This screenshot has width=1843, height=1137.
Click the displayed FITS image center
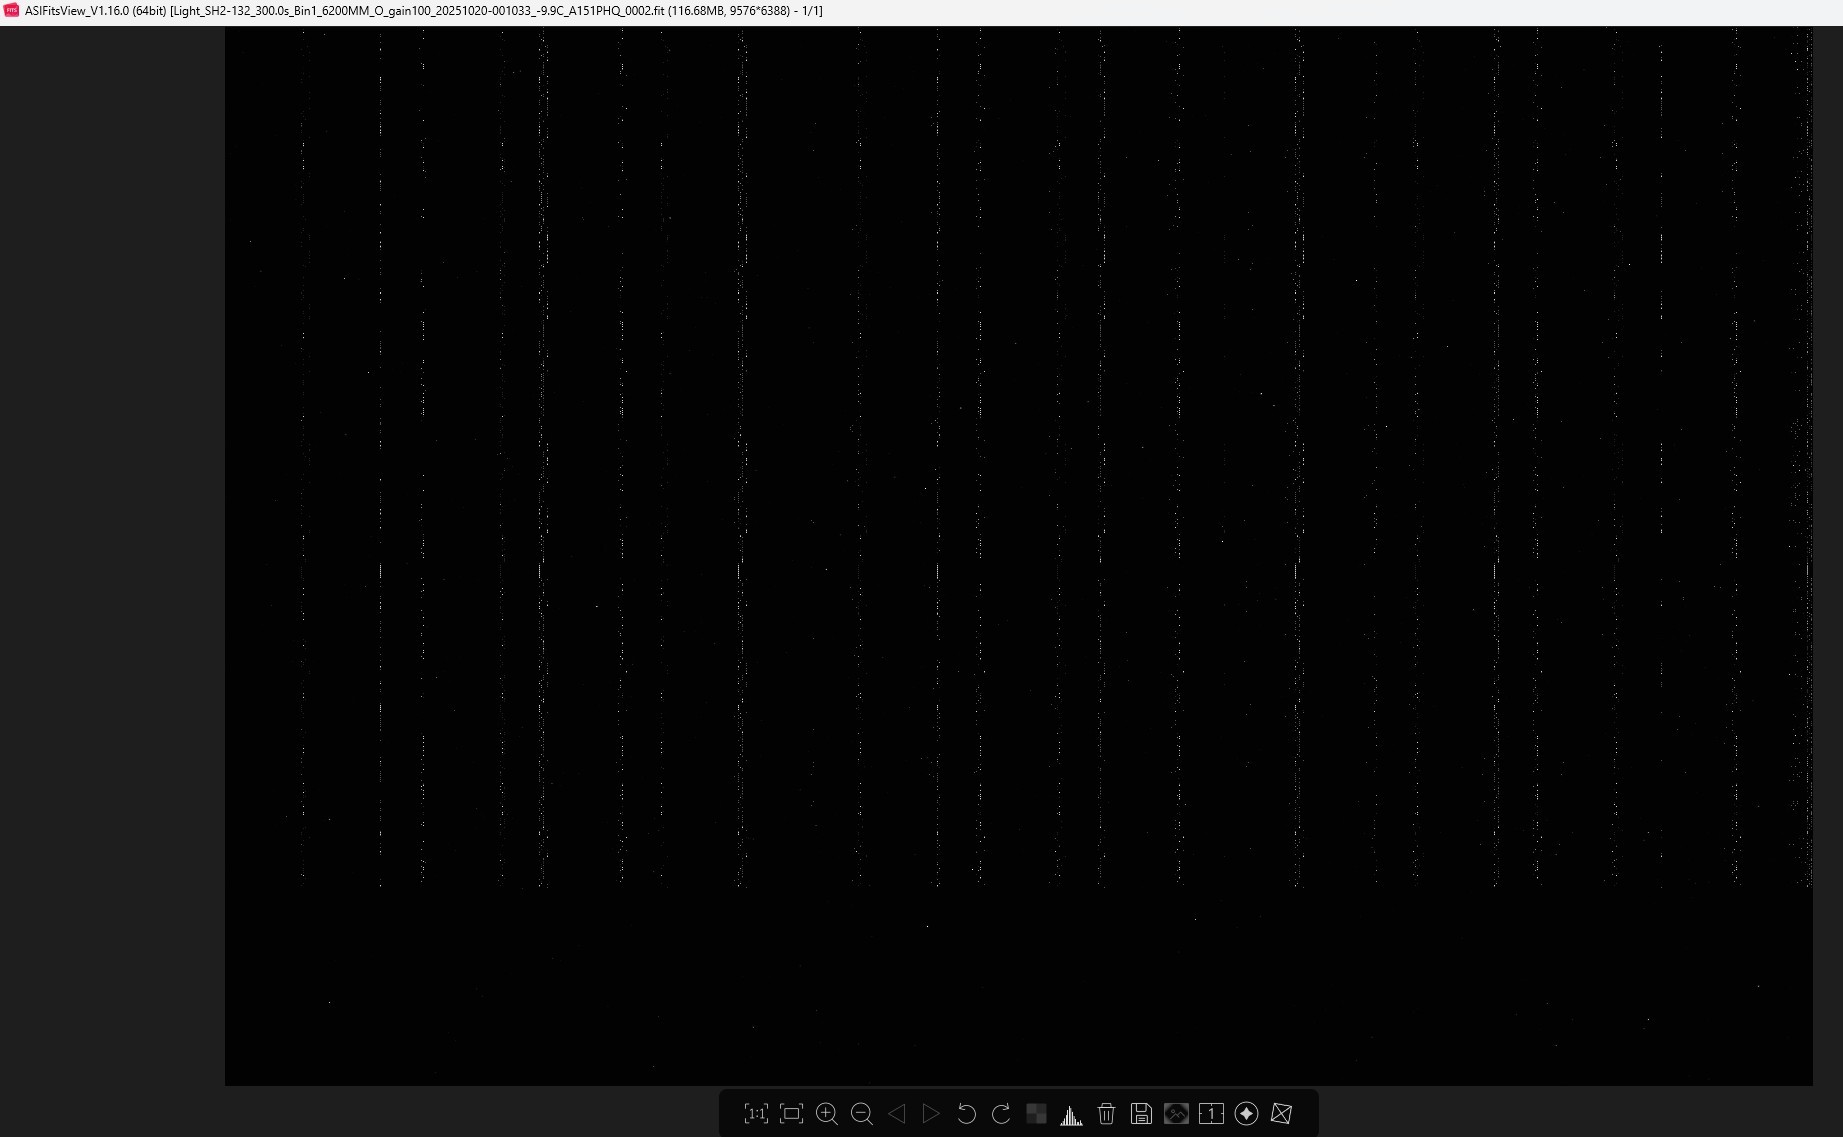click(x=1018, y=556)
